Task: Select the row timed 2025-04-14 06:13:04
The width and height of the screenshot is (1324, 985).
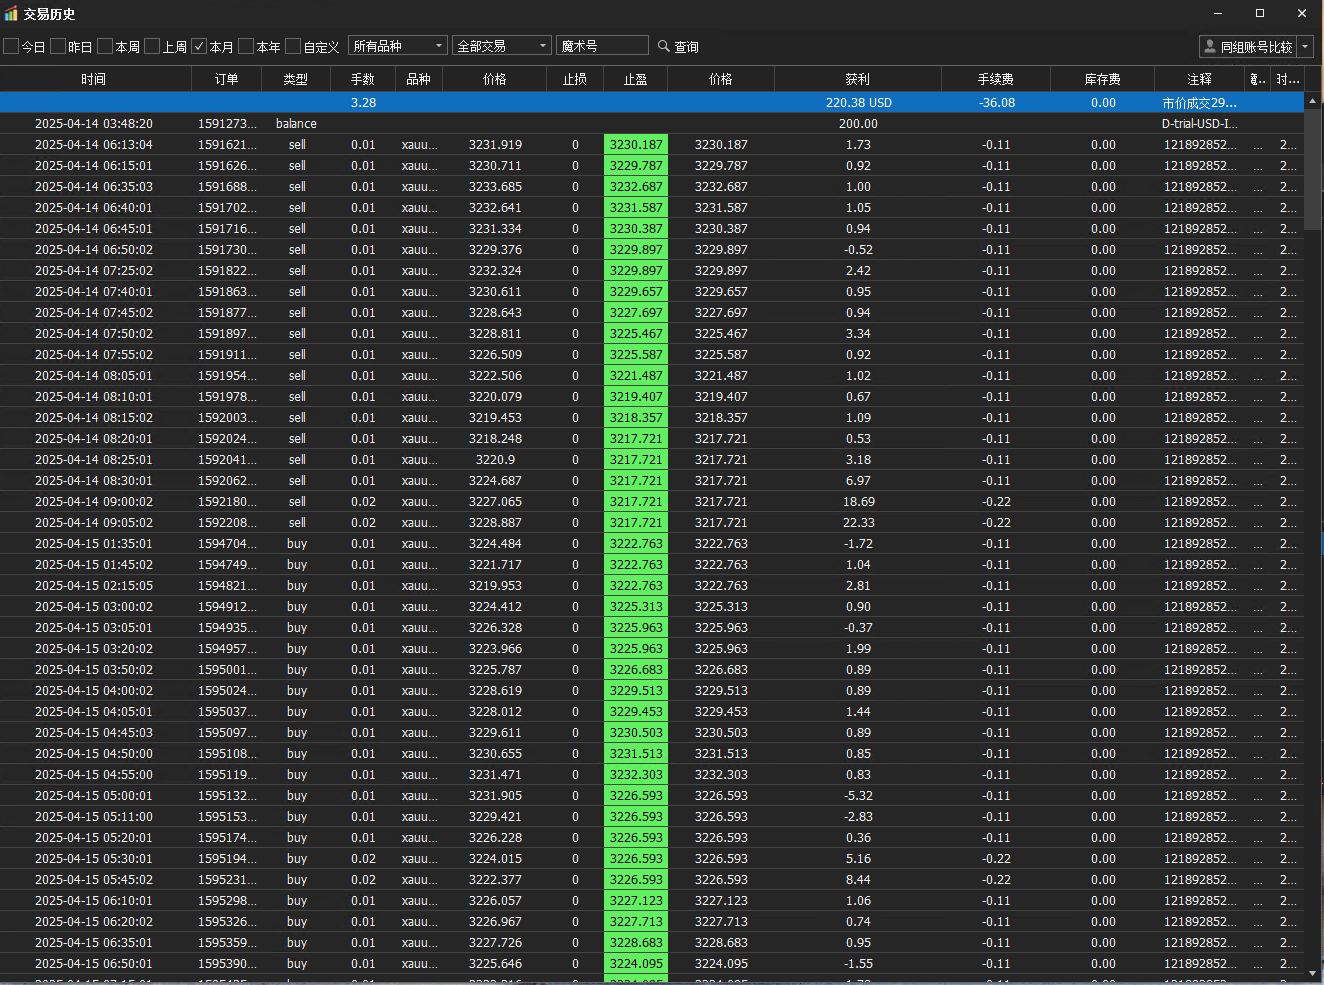Action: [x=652, y=145]
